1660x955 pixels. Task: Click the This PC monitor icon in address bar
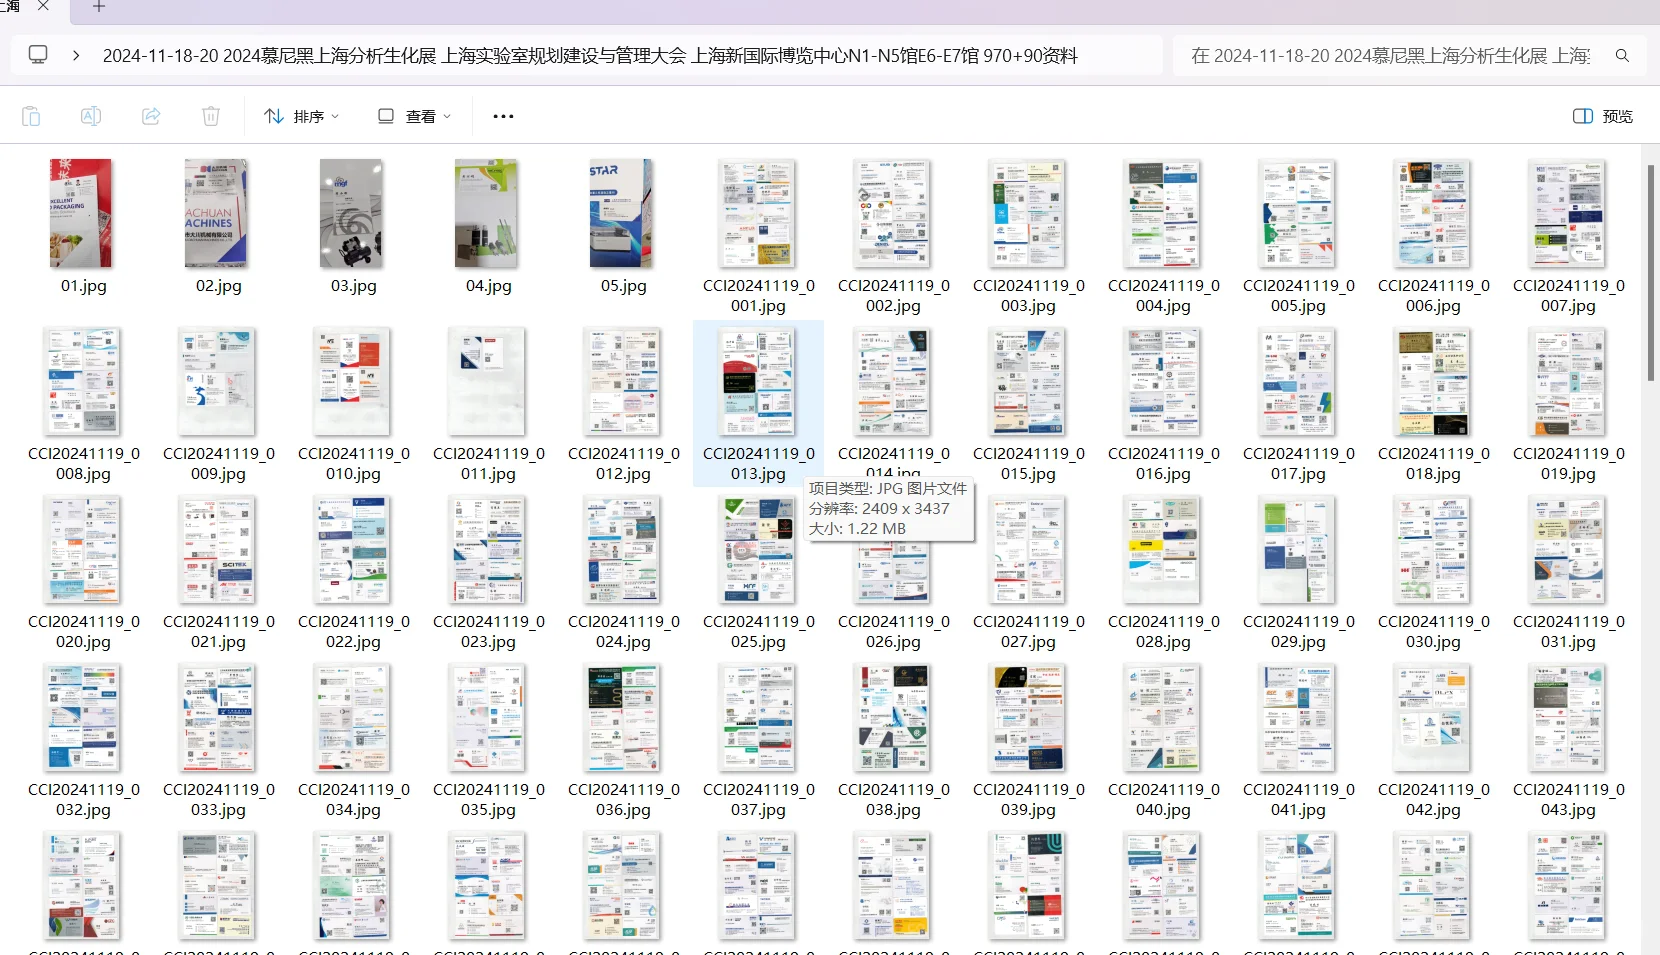[38, 55]
